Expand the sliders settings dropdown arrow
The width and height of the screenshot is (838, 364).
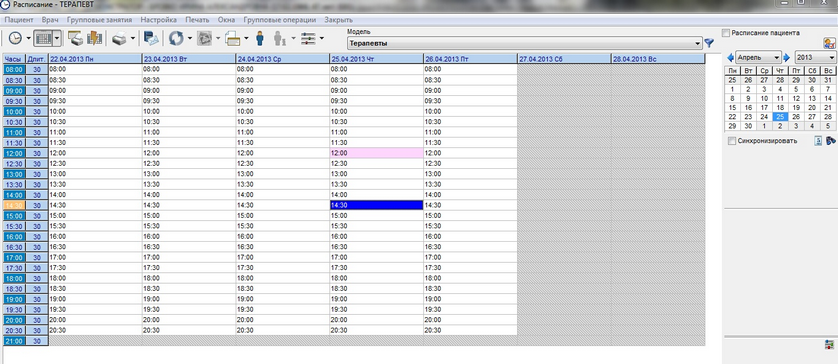(322, 39)
